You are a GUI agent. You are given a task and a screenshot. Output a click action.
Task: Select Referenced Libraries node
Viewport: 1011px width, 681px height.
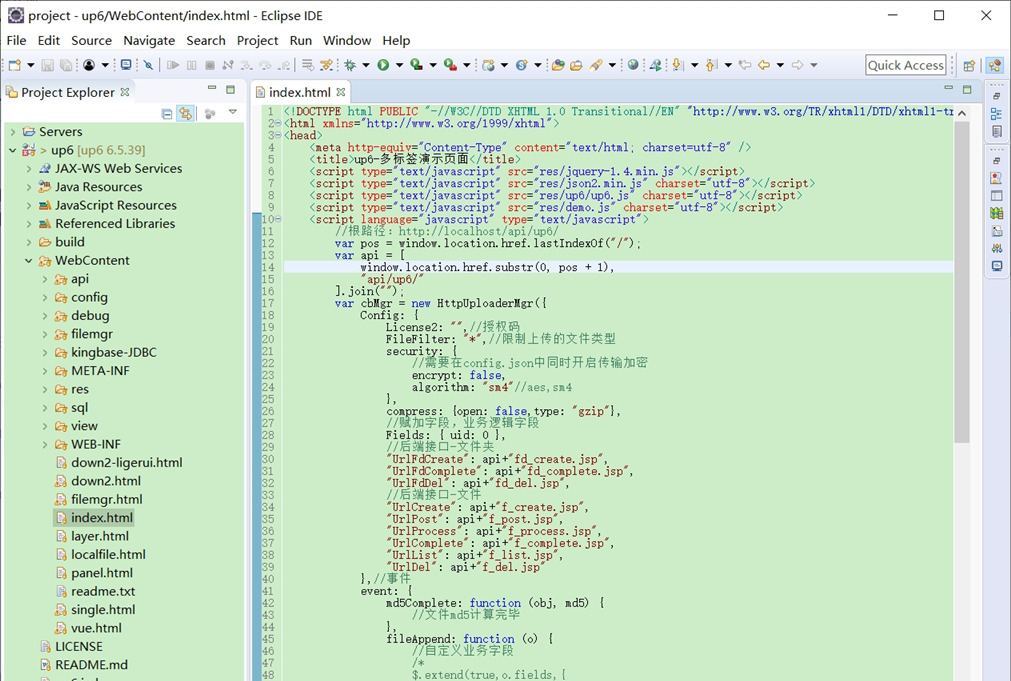pos(115,224)
